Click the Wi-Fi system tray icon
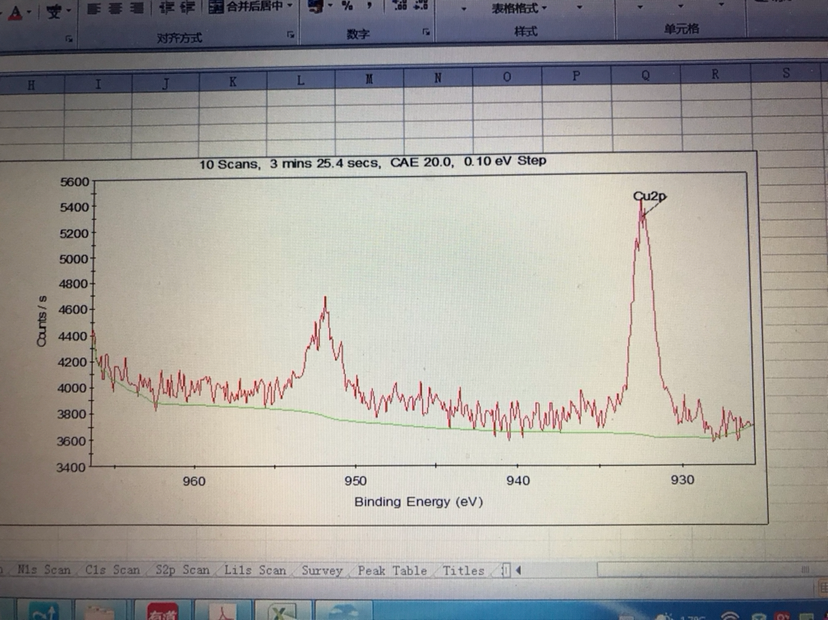Viewport: 828px width, 620px height. [x=729, y=616]
